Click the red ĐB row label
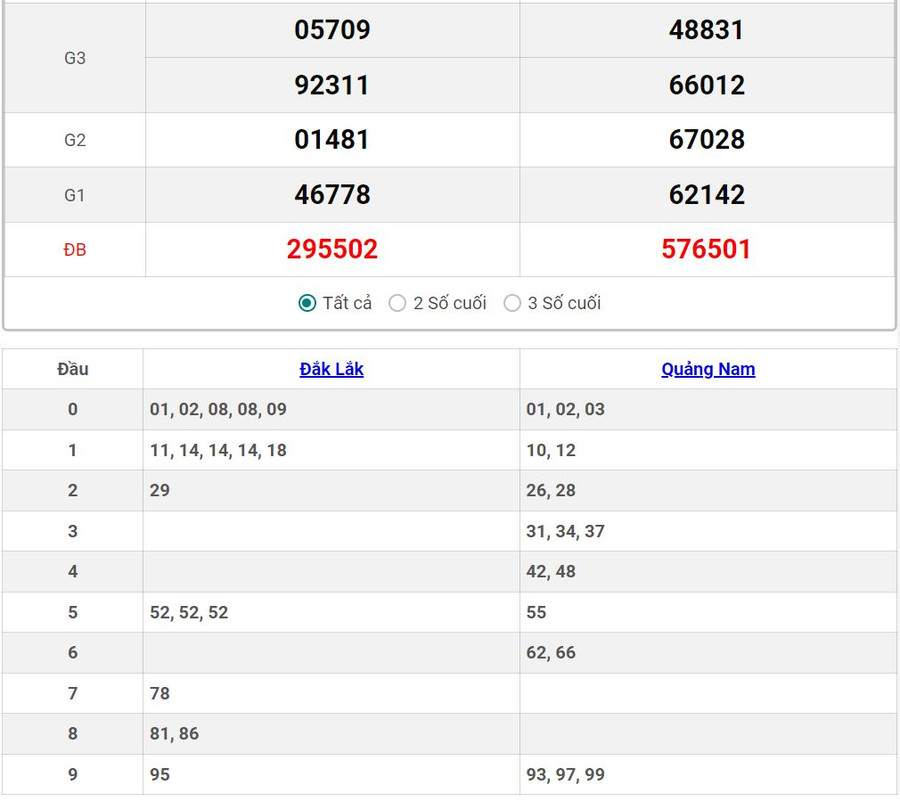Viewport: 900px width, 801px height. click(x=75, y=250)
